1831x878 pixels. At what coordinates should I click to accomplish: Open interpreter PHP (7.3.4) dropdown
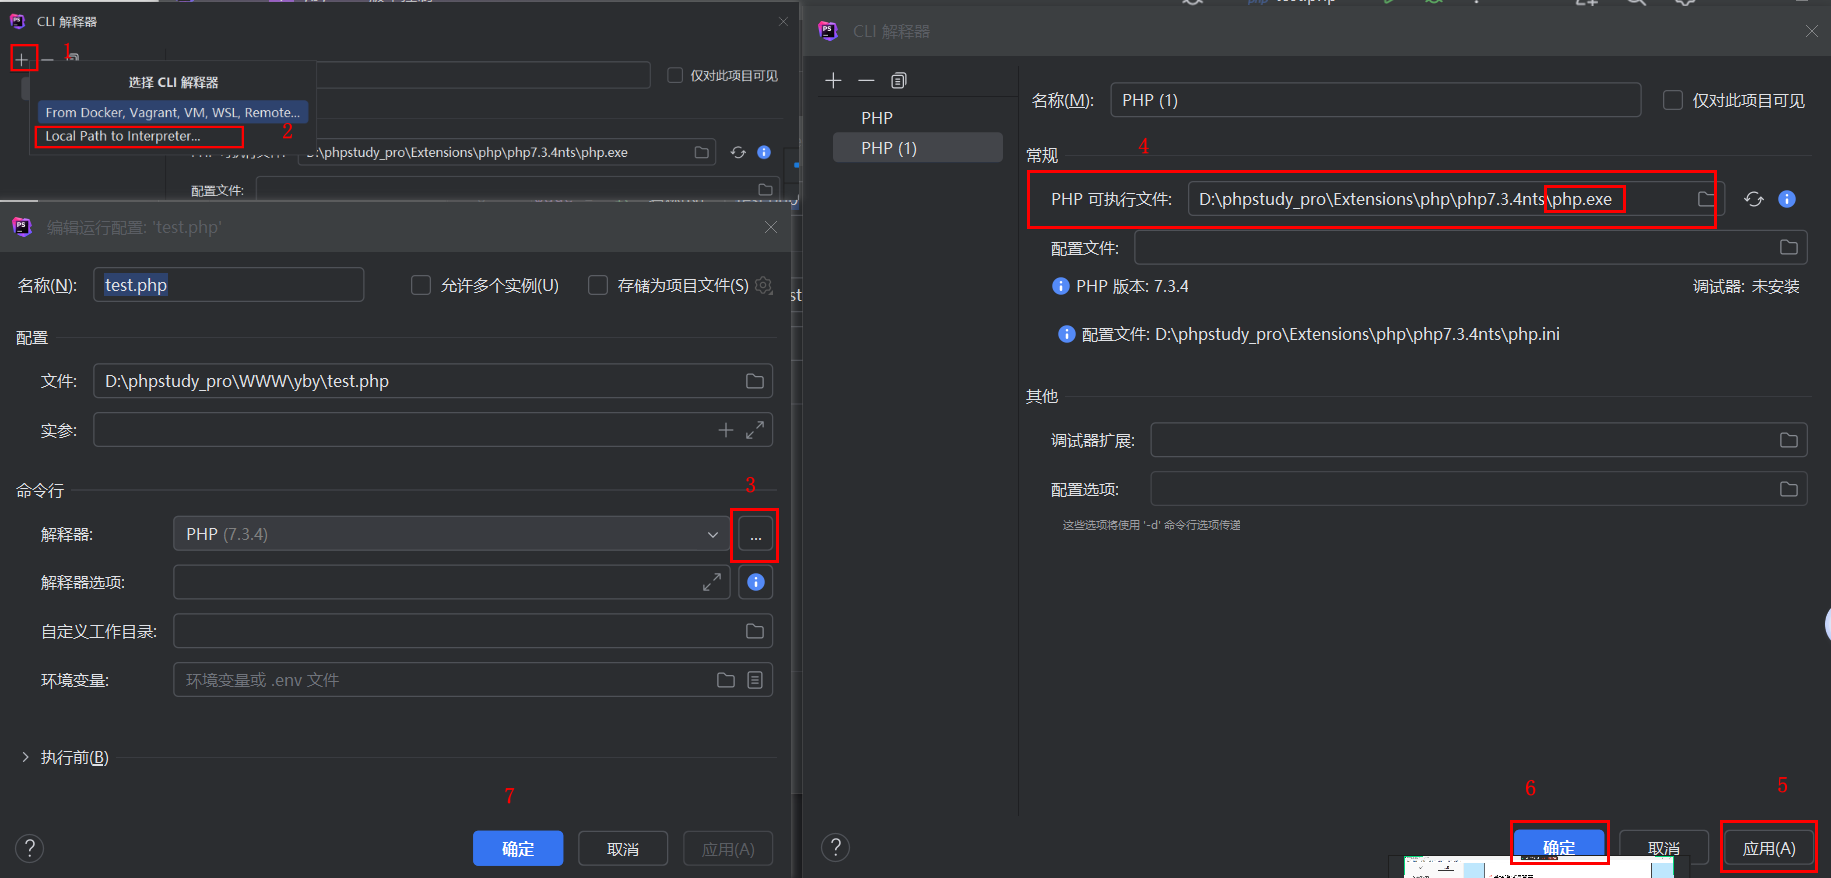451,534
